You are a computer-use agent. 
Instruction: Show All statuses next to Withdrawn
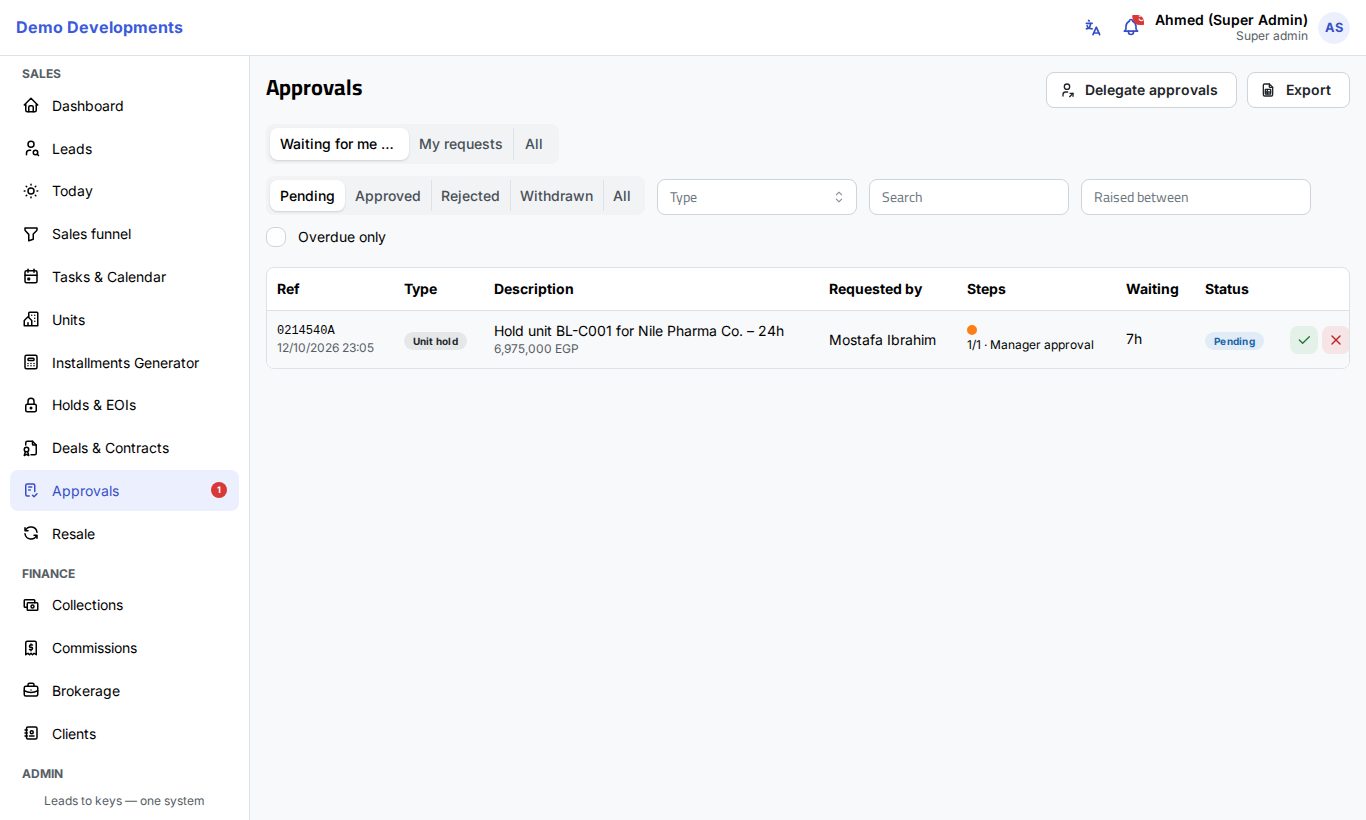[622, 196]
